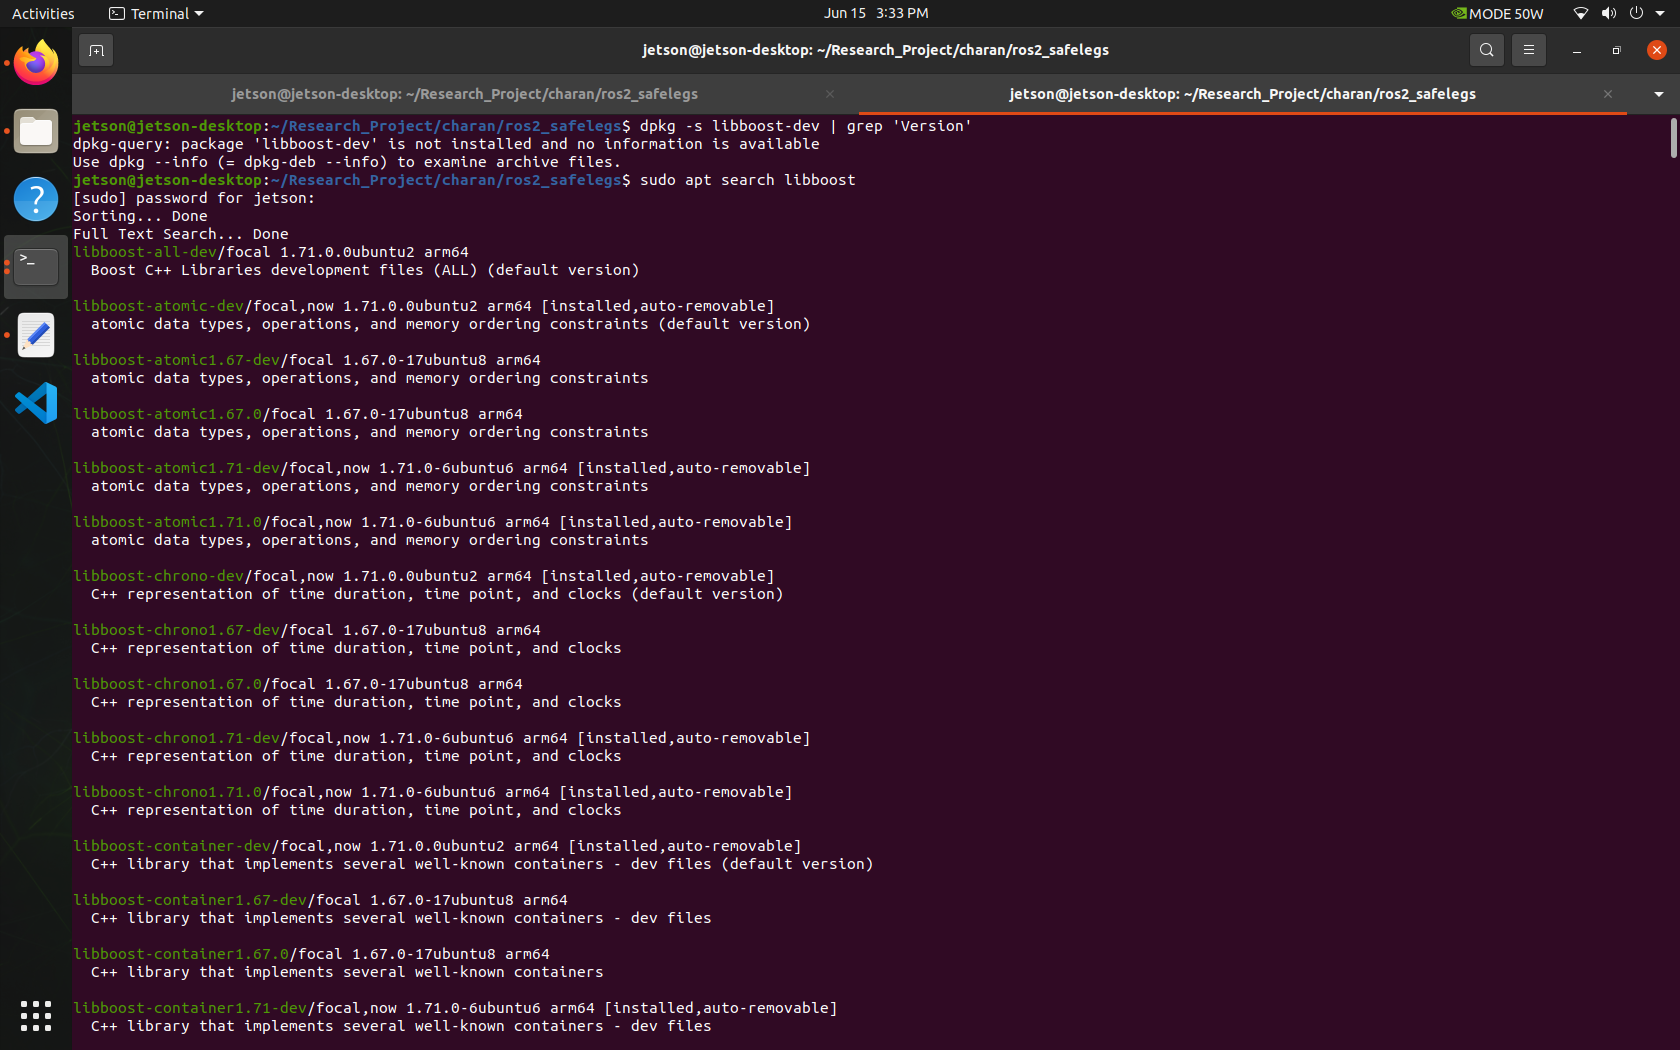Open the Text Editor from the dock
1680x1050 pixels.
tap(35, 335)
